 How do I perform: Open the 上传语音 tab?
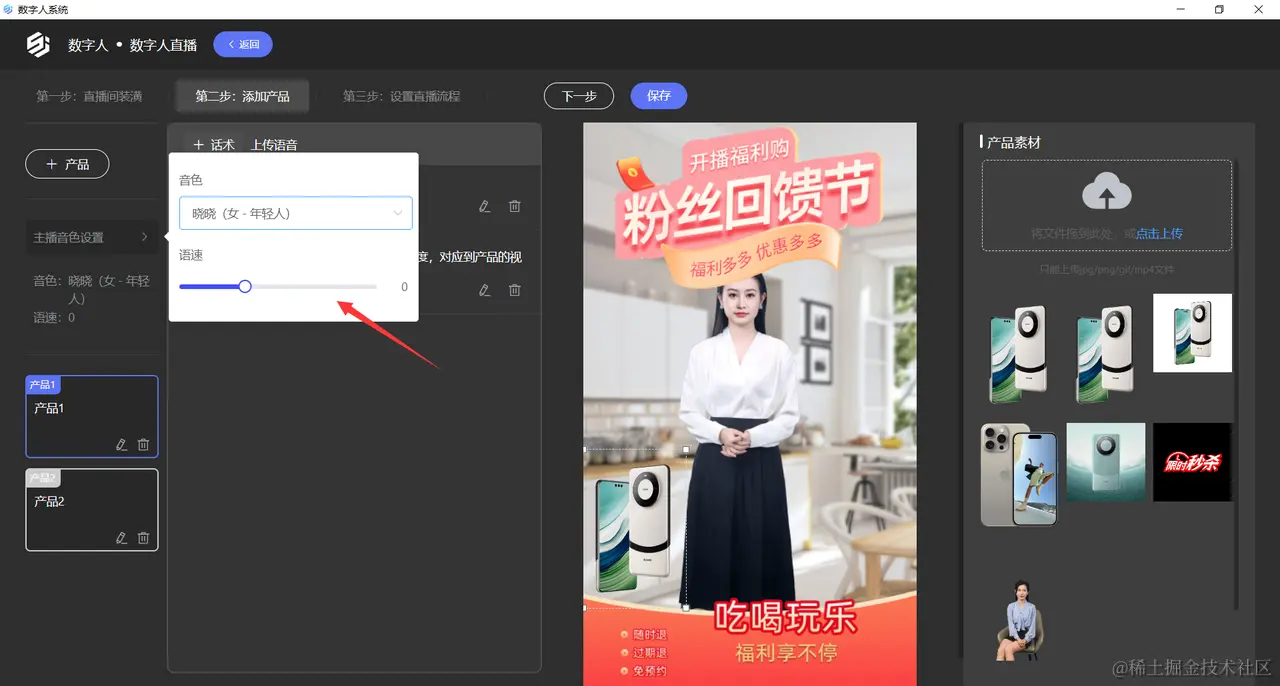(273, 145)
